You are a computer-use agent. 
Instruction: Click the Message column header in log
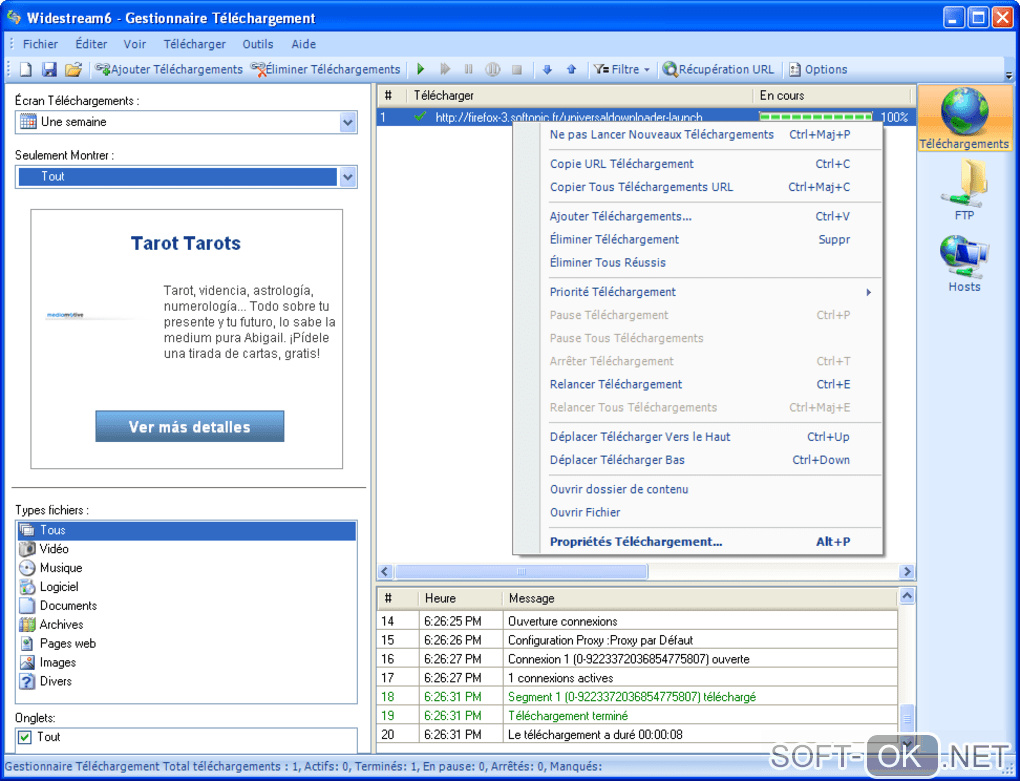pos(699,598)
